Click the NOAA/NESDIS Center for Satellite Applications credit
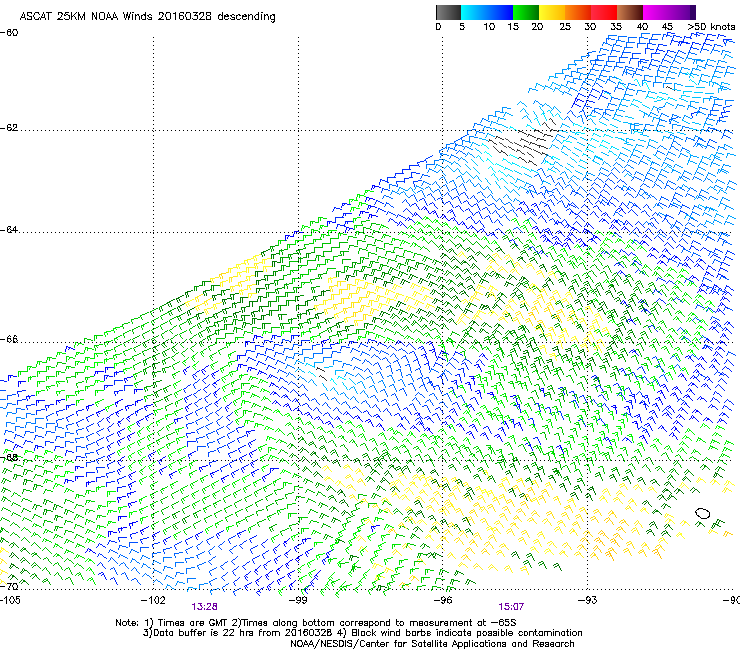This screenshot has width=740, height=650. tap(432, 644)
